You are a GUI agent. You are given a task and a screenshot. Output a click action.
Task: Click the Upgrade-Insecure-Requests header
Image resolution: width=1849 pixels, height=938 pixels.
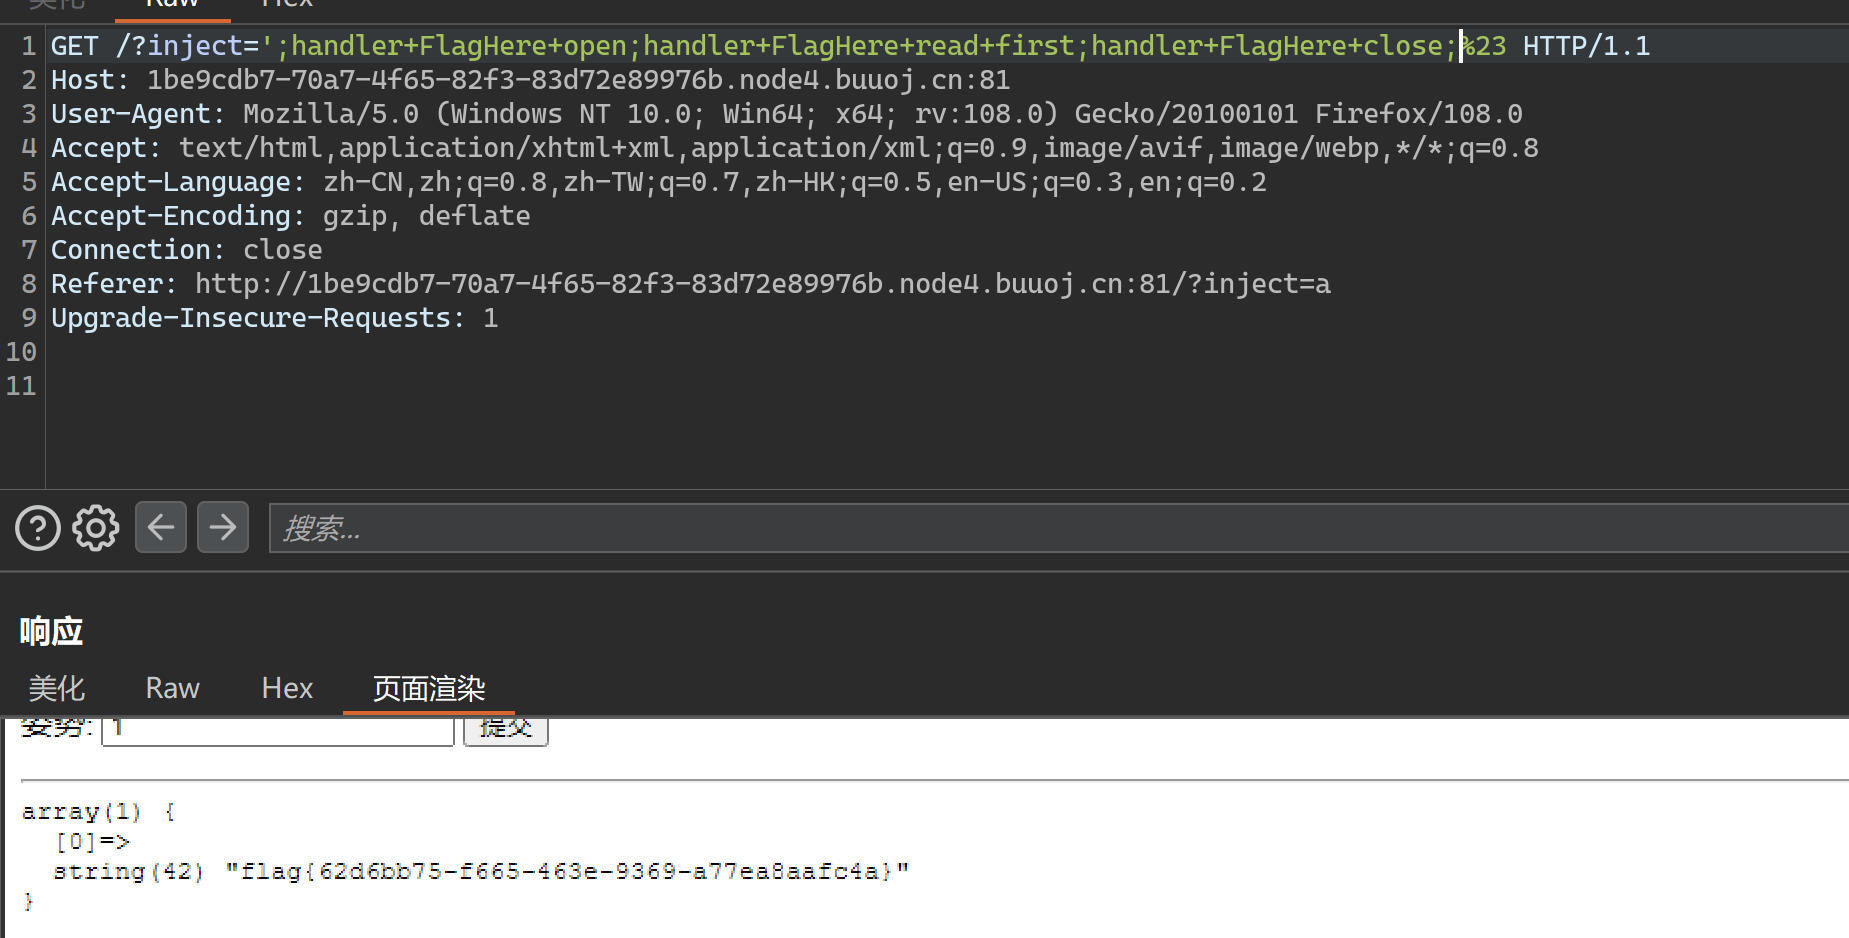click(x=274, y=318)
